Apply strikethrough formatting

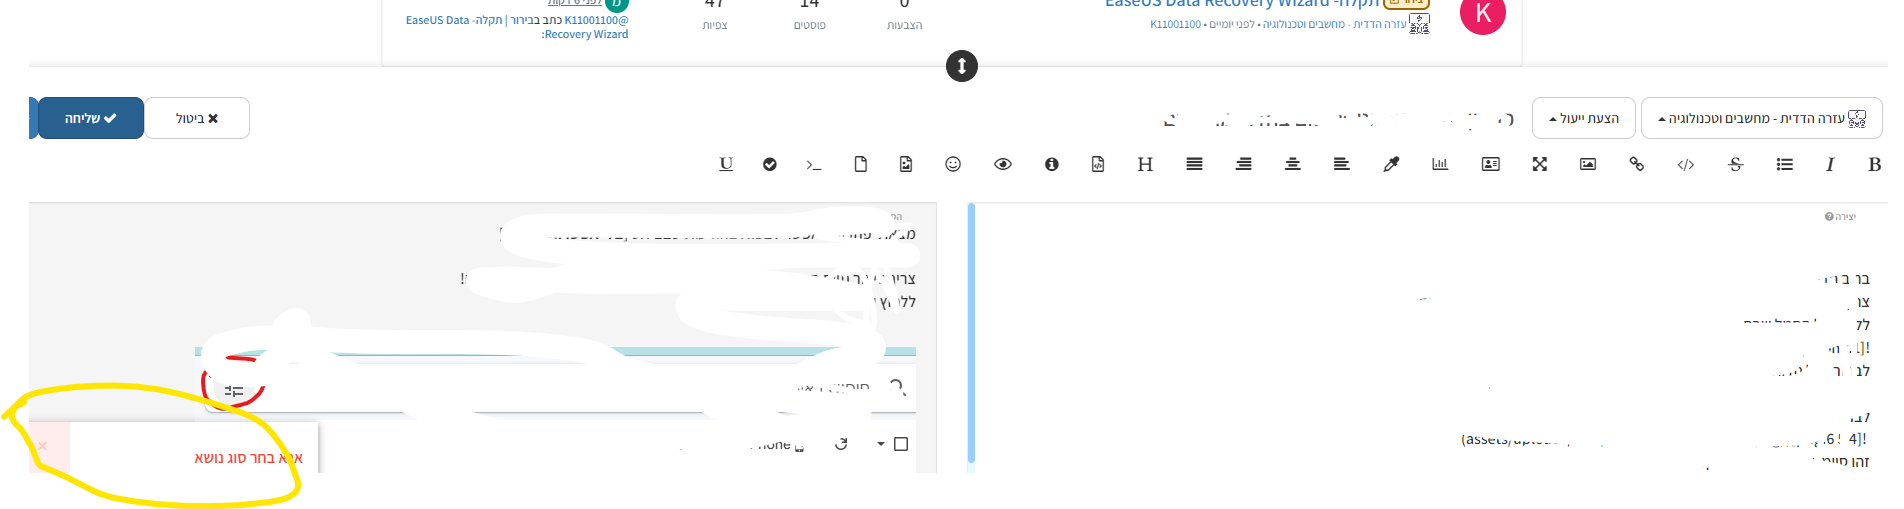pyautogui.click(x=1736, y=164)
